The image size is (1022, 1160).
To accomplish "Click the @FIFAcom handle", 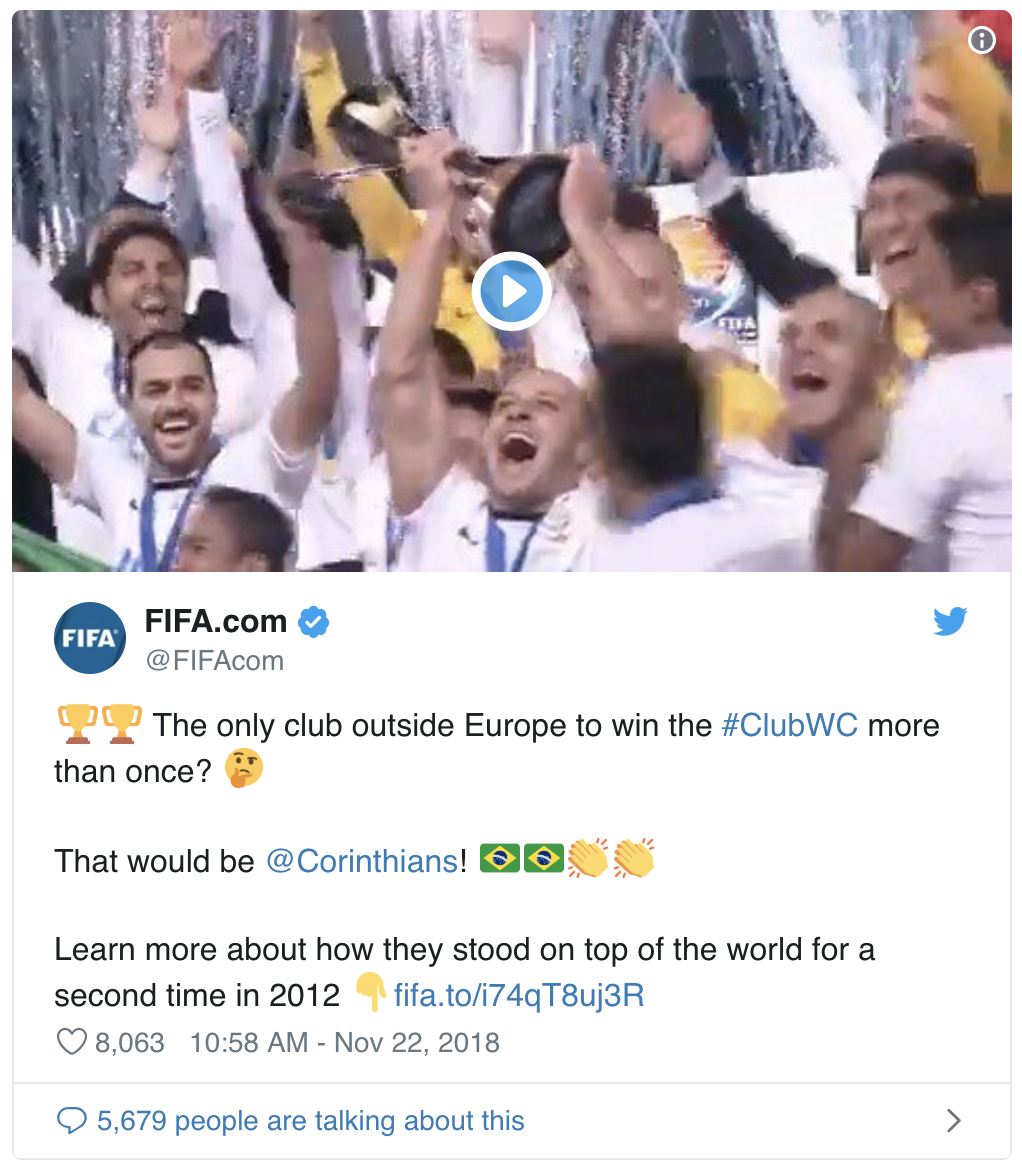I will click(x=215, y=661).
